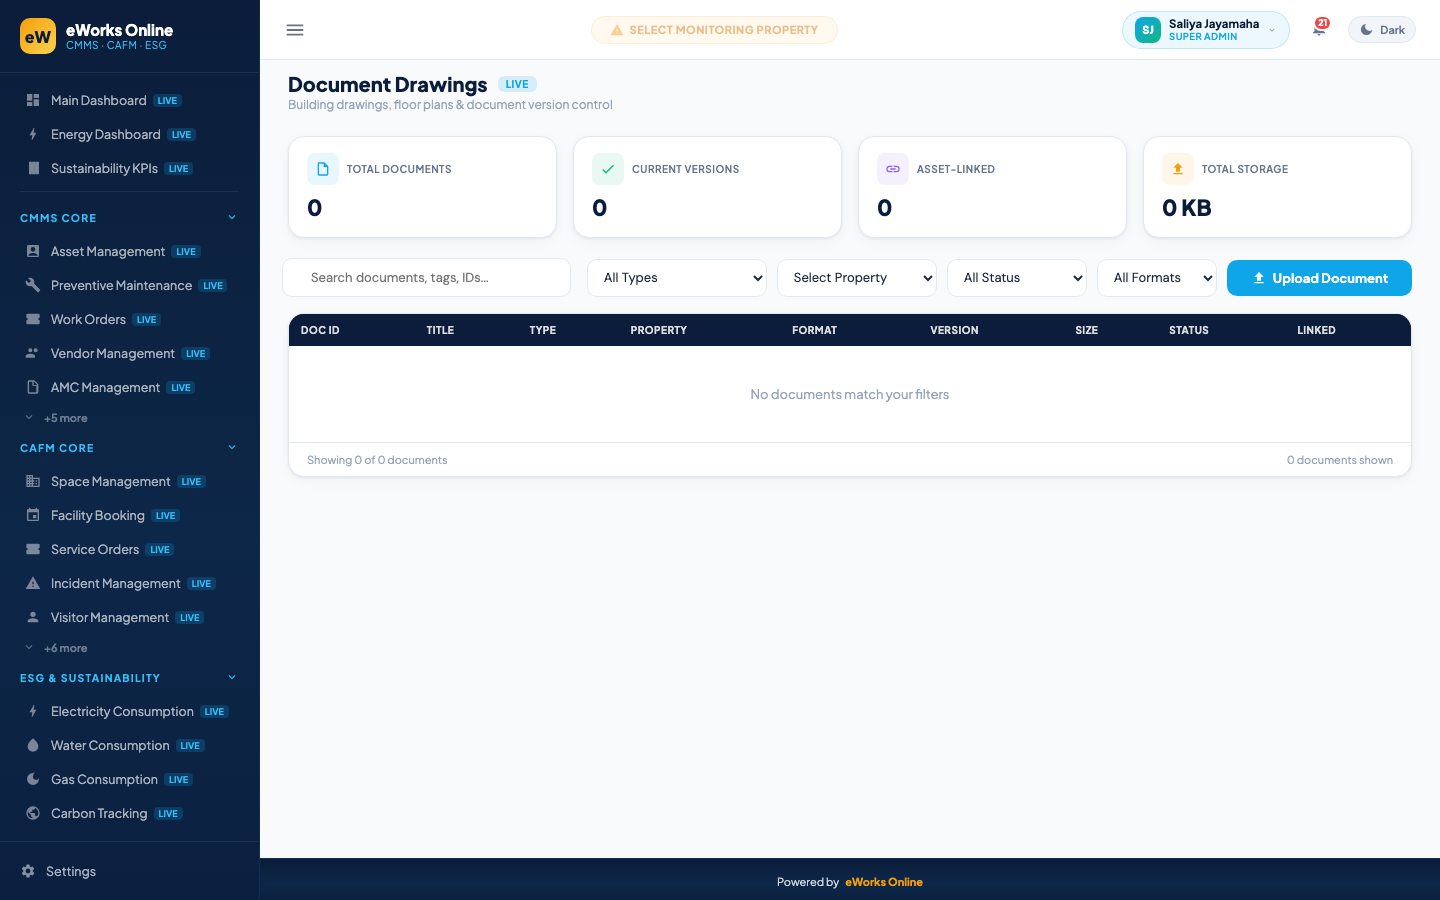Click the Asset-Linked link icon
Image resolution: width=1440 pixels, height=900 pixels.
coord(893,169)
